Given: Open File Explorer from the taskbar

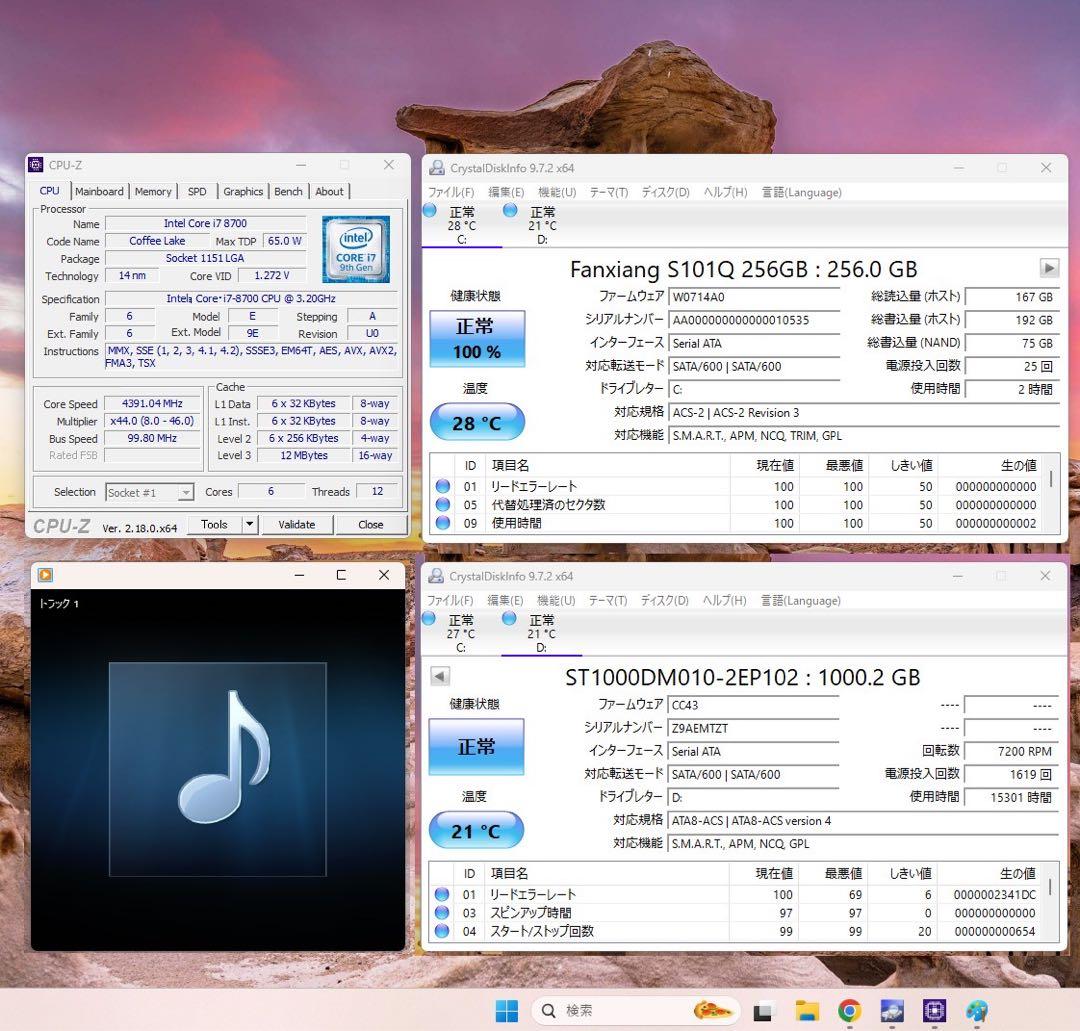Looking at the screenshot, I should pos(806,1011).
